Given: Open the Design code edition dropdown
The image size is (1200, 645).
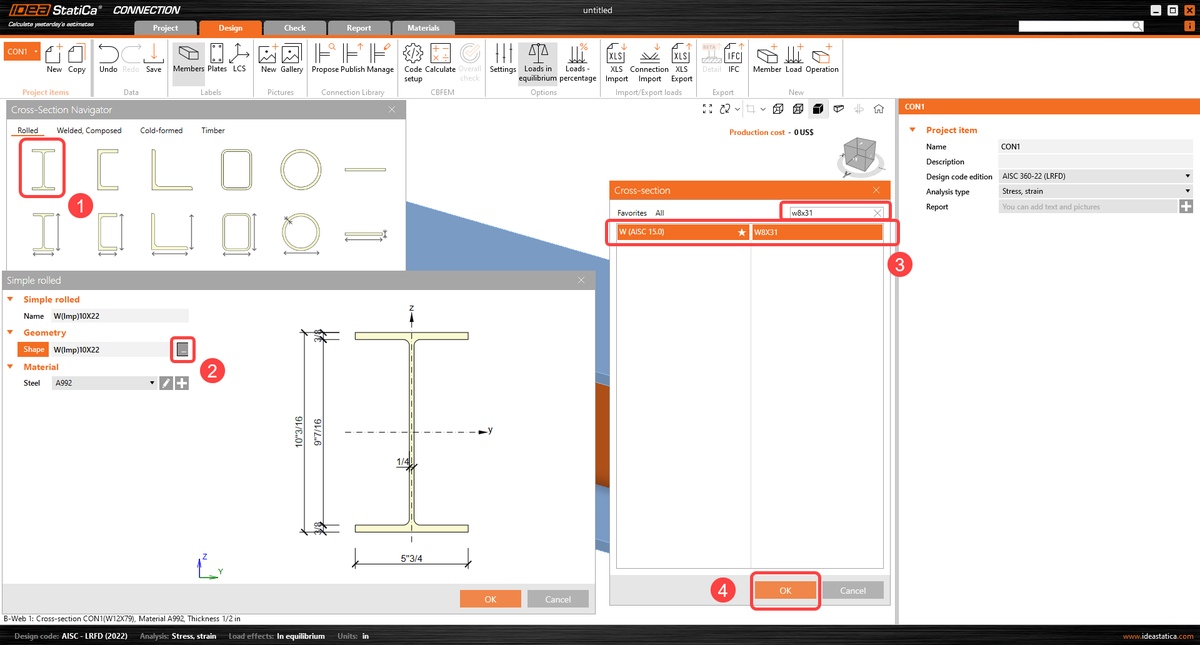Looking at the screenshot, I should 1189,176.
